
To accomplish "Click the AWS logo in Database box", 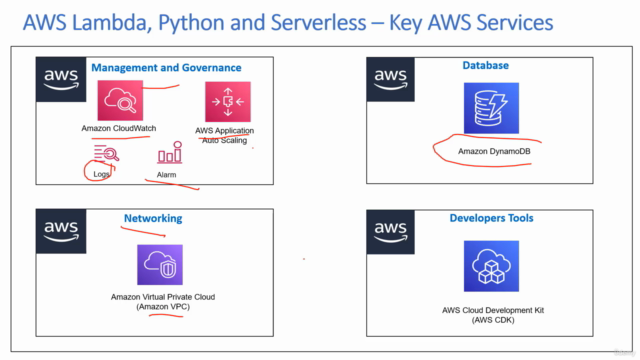I will (x=391, y=79).
